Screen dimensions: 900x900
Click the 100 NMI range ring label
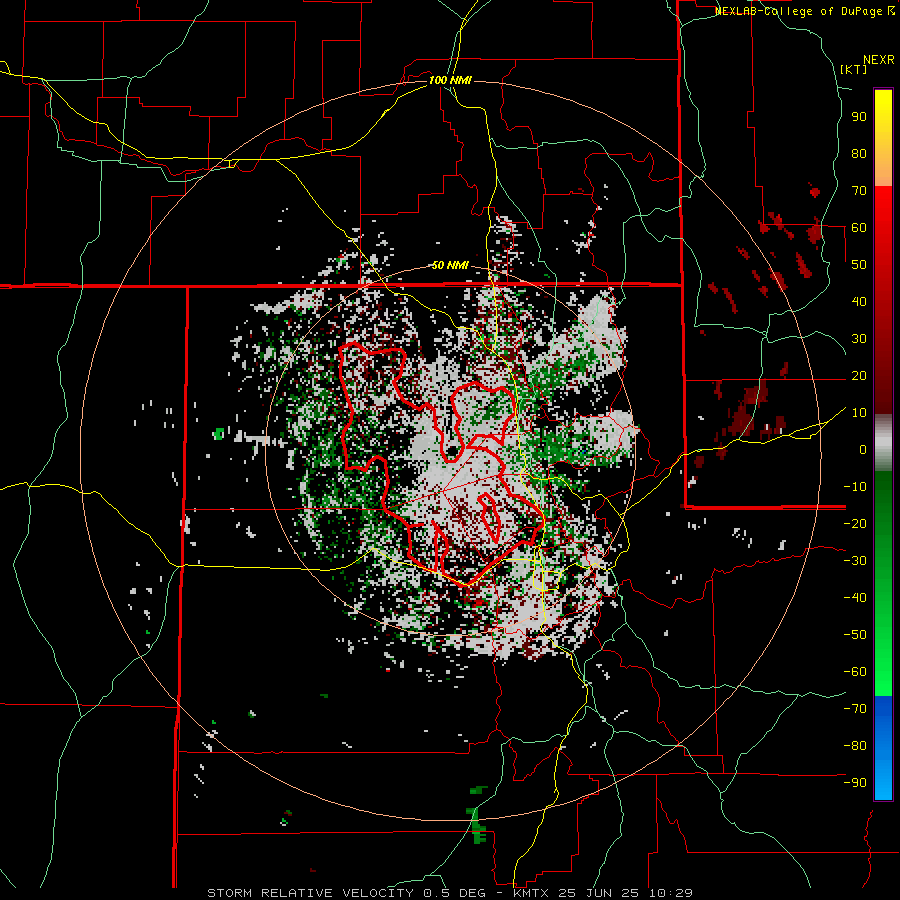tap(450, 80)
